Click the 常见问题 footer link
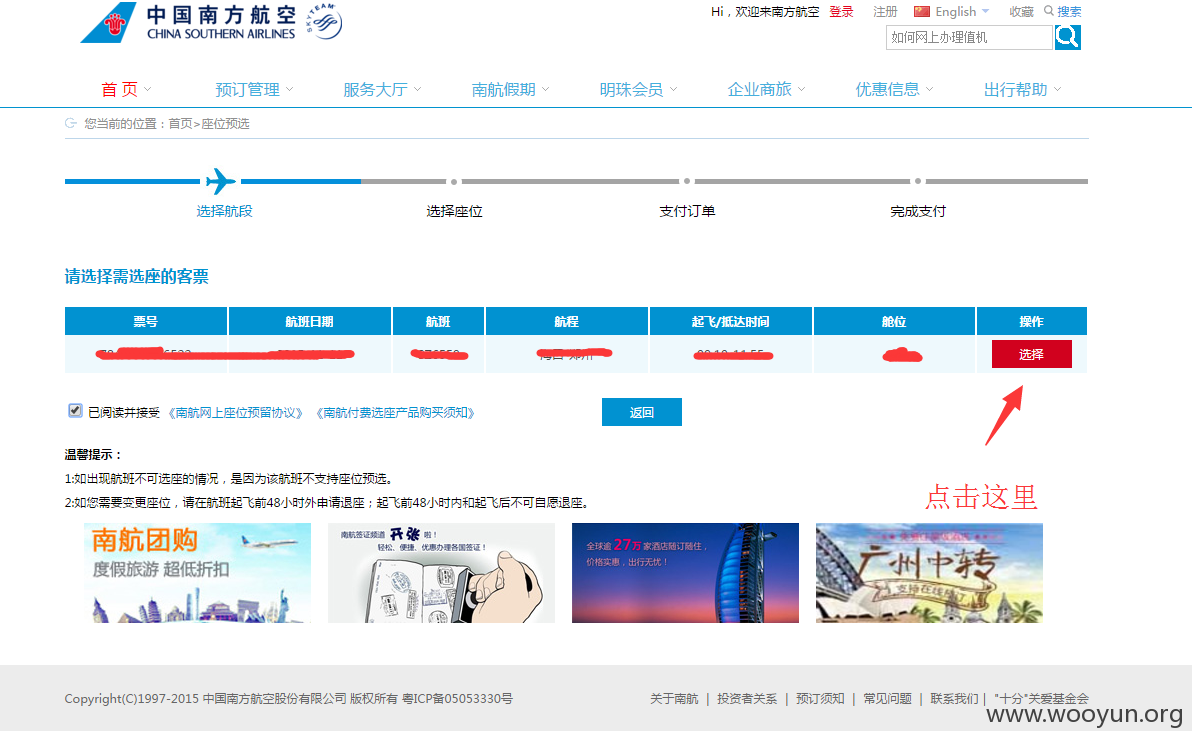Viewport: 1192px width, 743px height. click(887, 698)
